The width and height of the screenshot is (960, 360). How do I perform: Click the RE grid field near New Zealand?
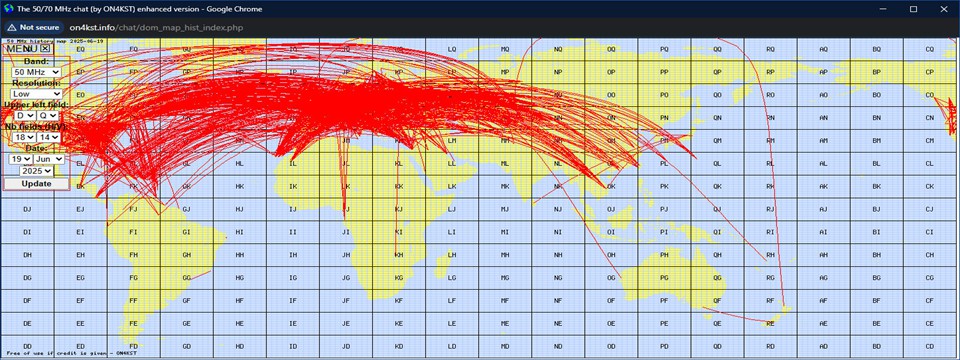pyautogui.click(x=771, y=324)
